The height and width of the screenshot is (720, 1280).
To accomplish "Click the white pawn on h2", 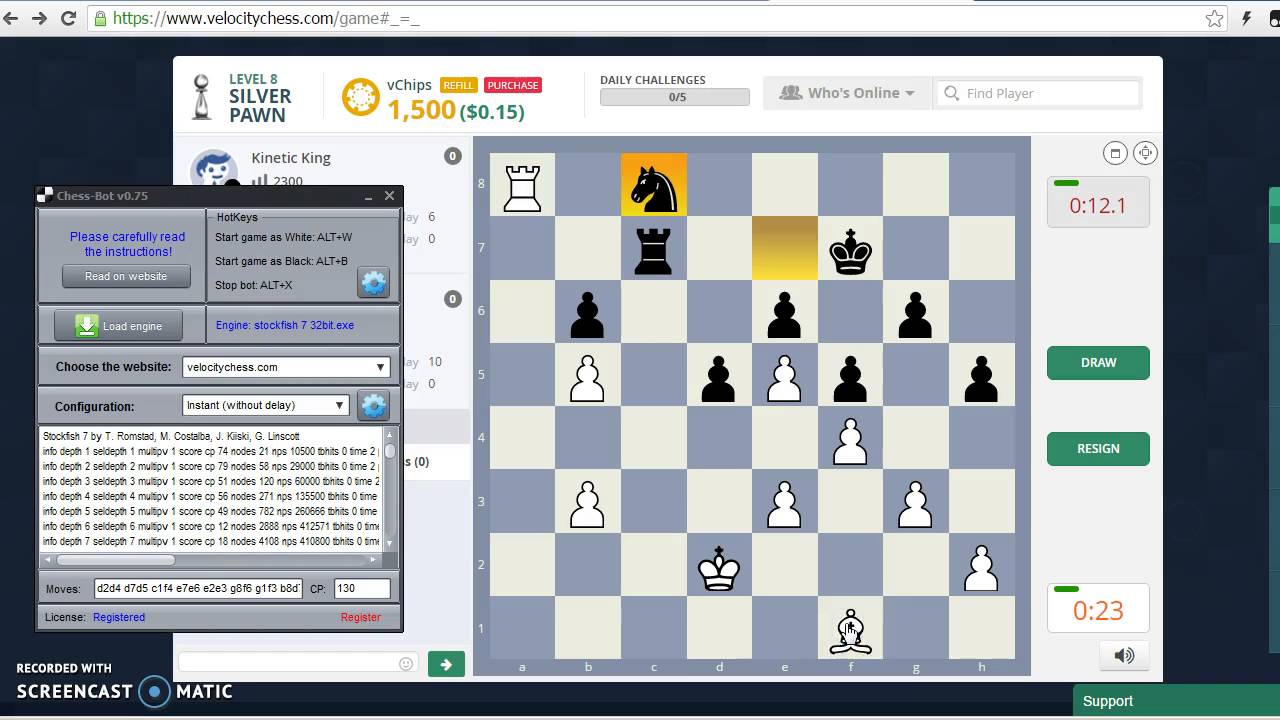I will (x=981, y=568).
